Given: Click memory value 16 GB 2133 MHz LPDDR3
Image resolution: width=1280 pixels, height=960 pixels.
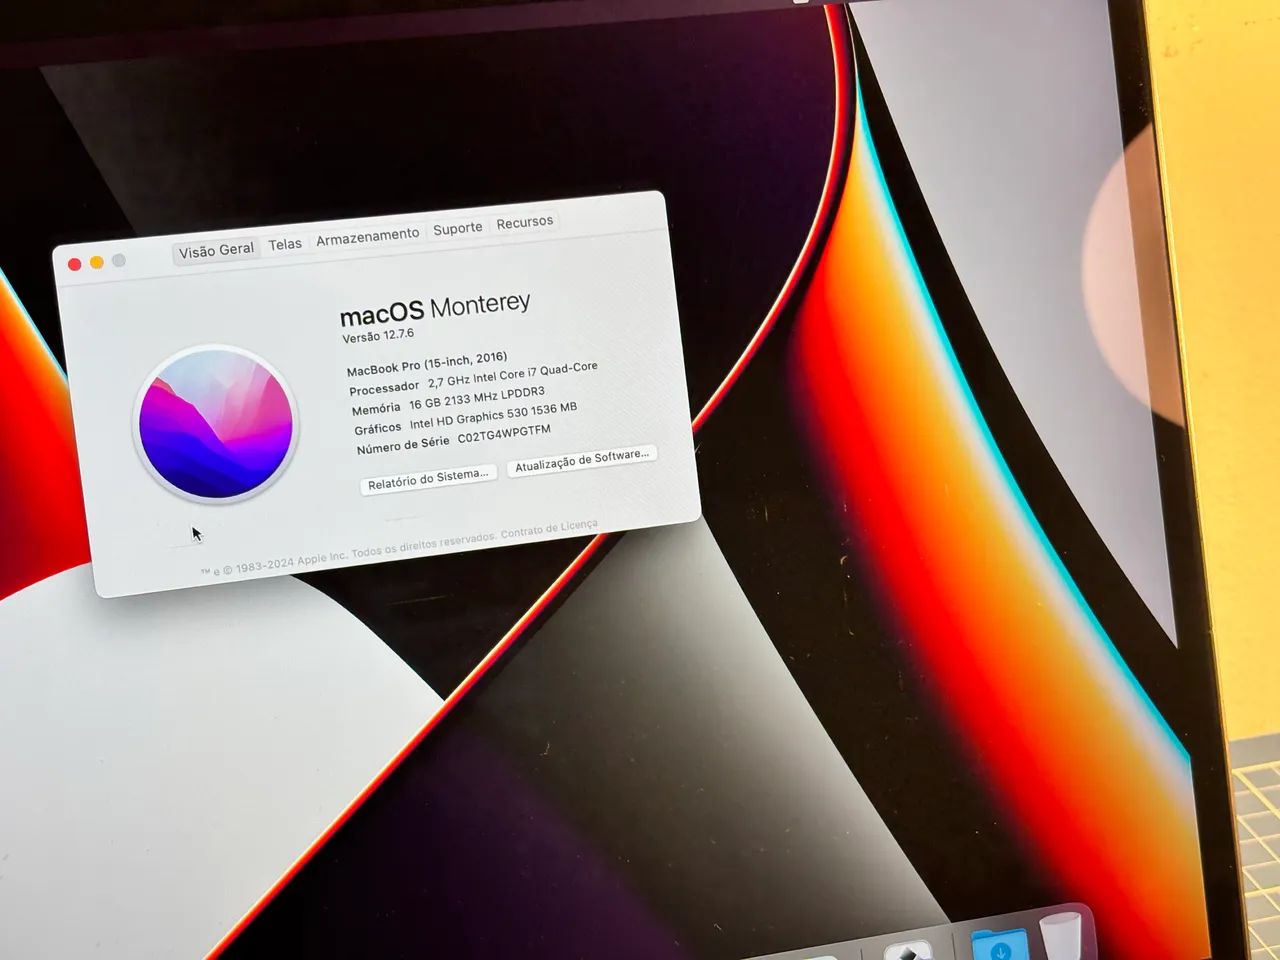Looking at the screenshot, I should [477, 398].
